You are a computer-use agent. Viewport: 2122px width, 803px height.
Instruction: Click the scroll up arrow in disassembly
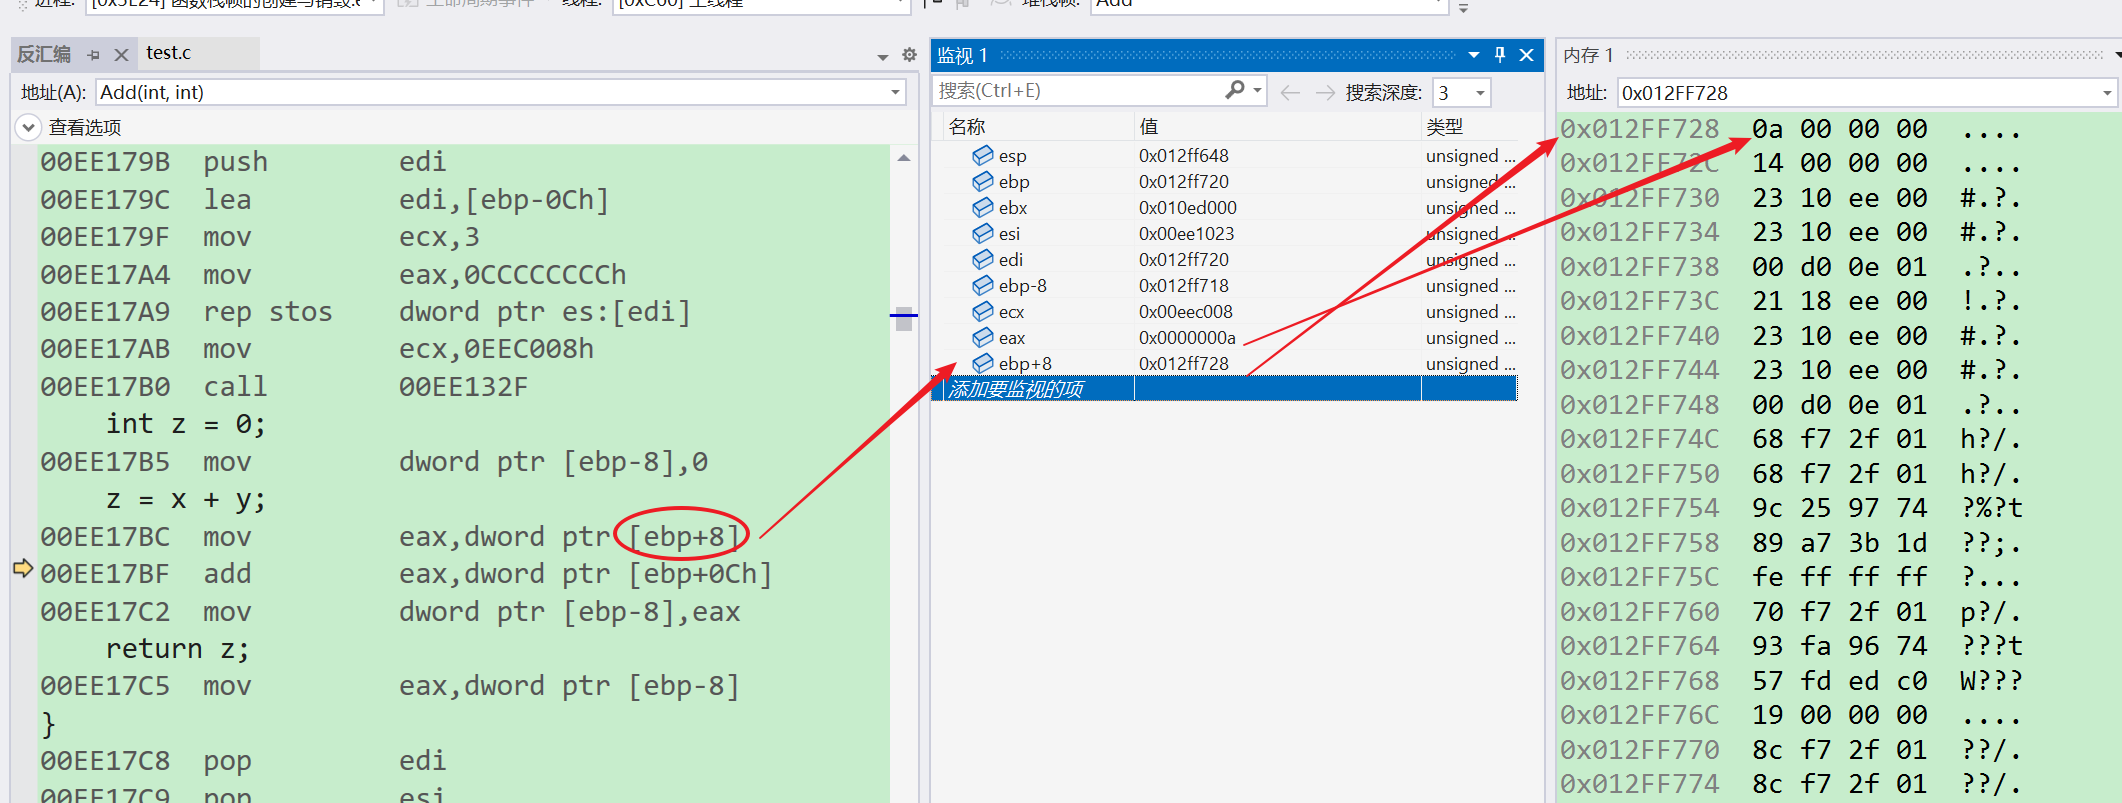pos(904,158)
